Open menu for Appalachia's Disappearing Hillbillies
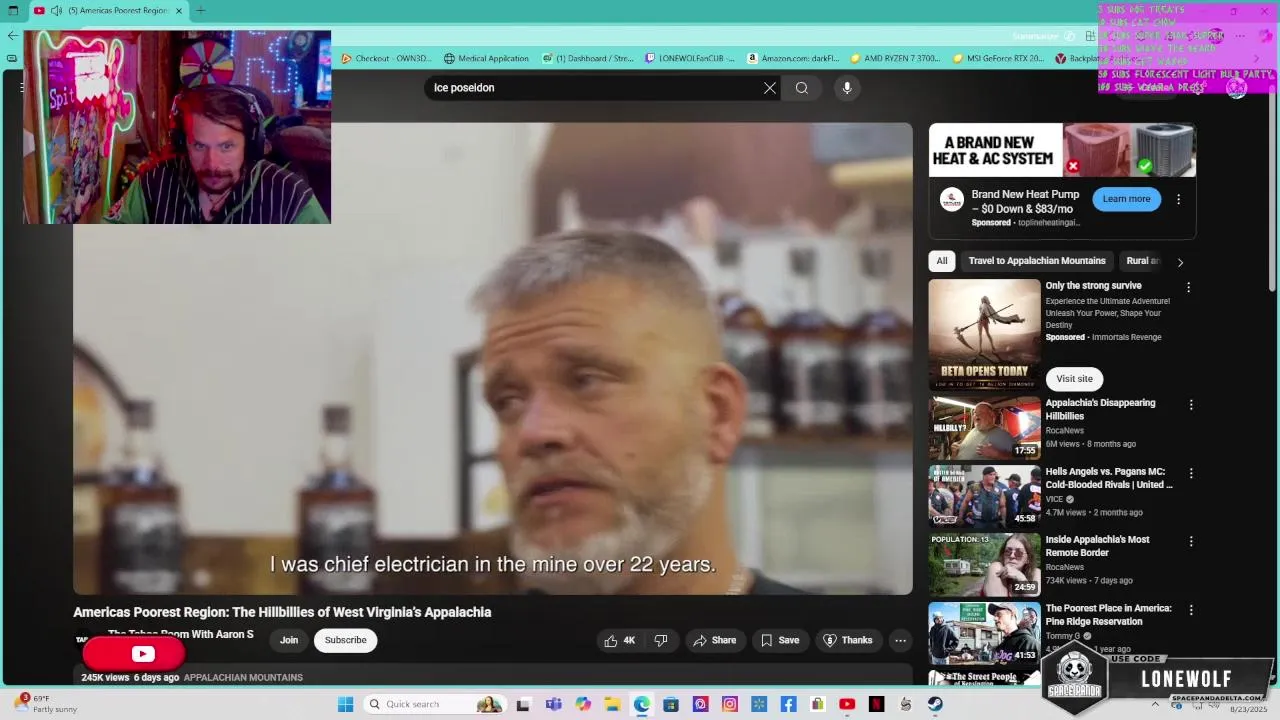 pyautogui.click(x=1190, y=405)
